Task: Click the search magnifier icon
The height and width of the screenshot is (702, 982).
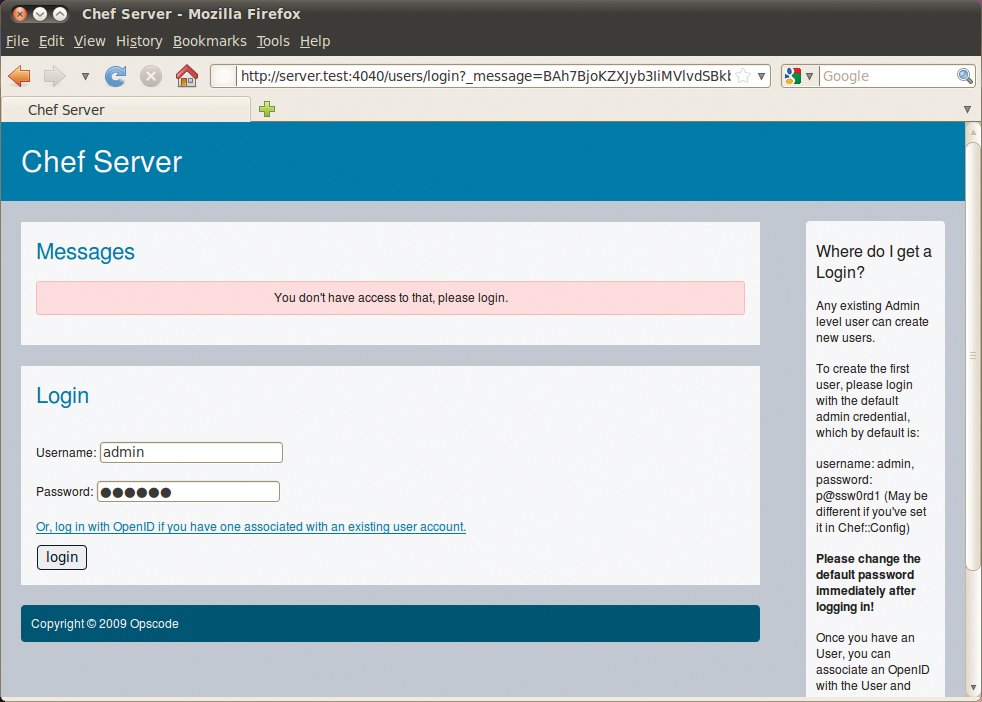Action: click(964, 76)
